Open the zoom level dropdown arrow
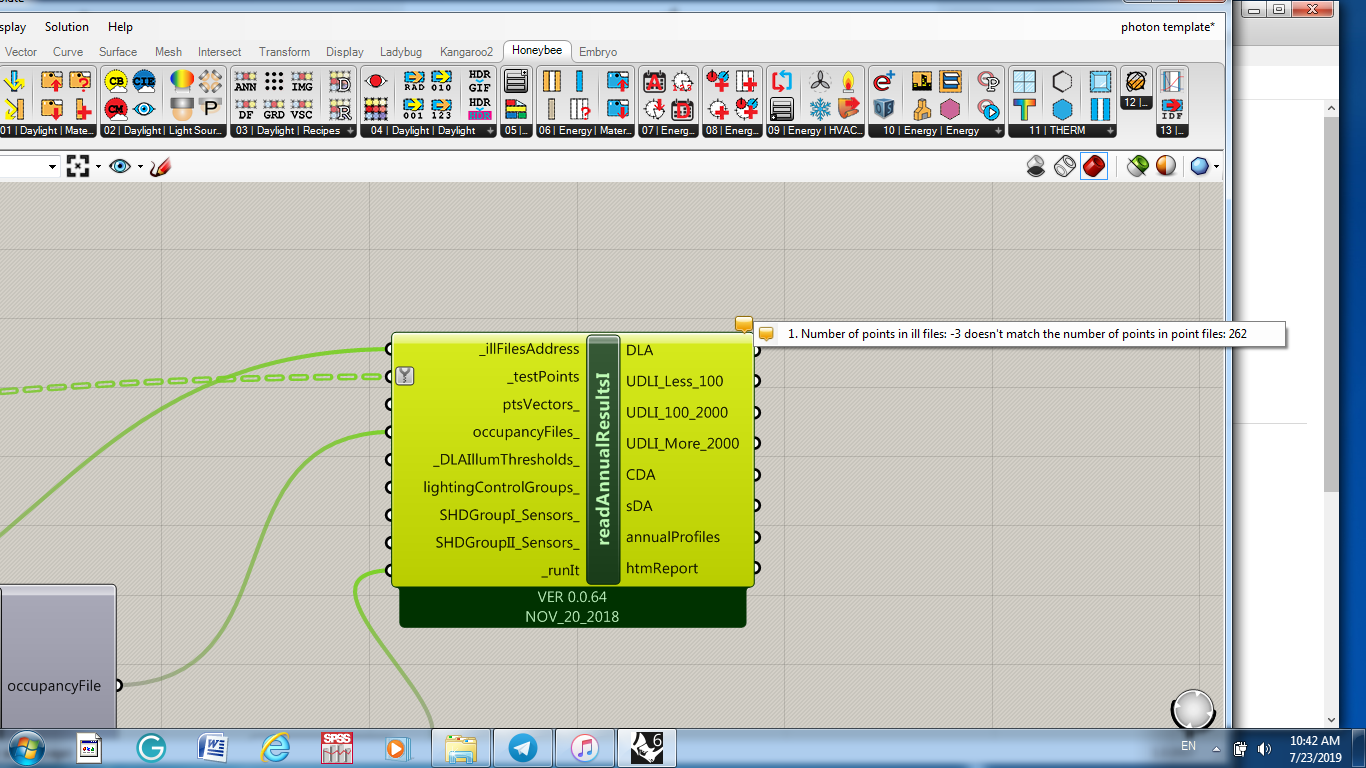 coord(53,167)
